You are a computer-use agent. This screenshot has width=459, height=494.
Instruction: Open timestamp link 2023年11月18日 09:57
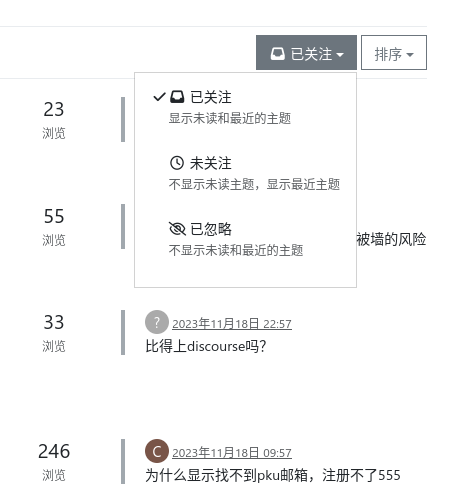click(x=232, y=453)
